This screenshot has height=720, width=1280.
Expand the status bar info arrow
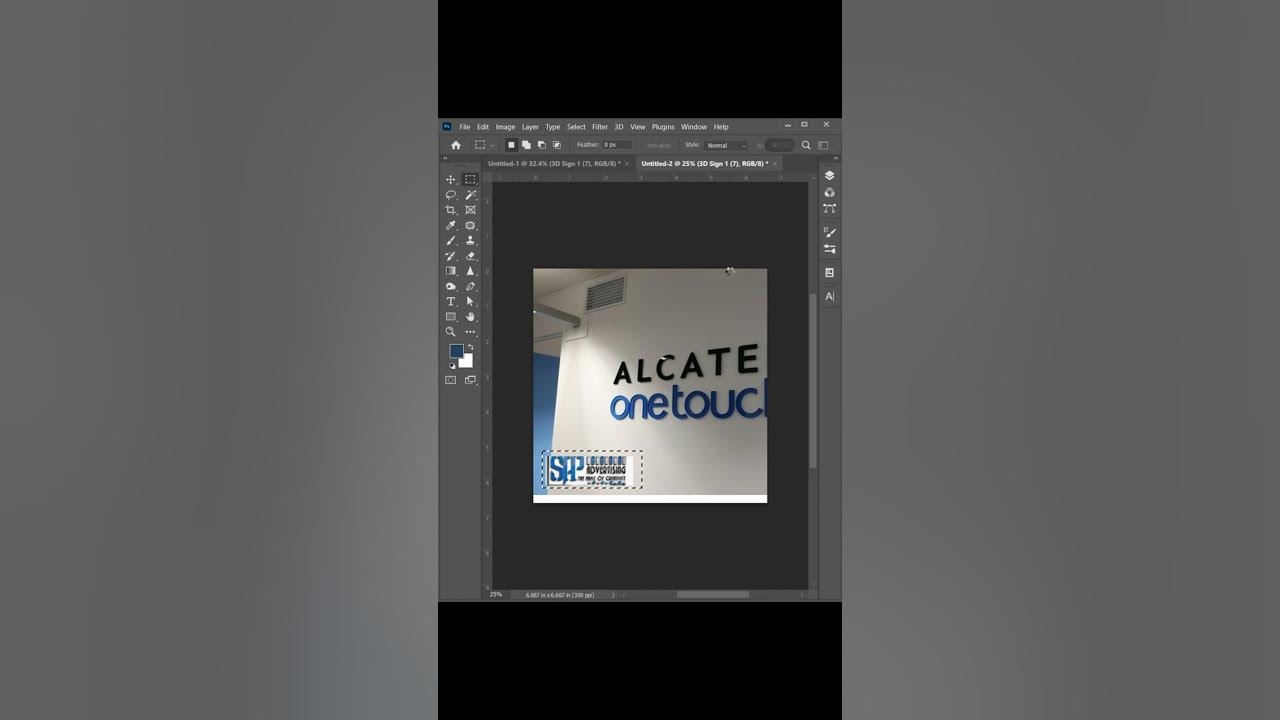coord(613,595)
